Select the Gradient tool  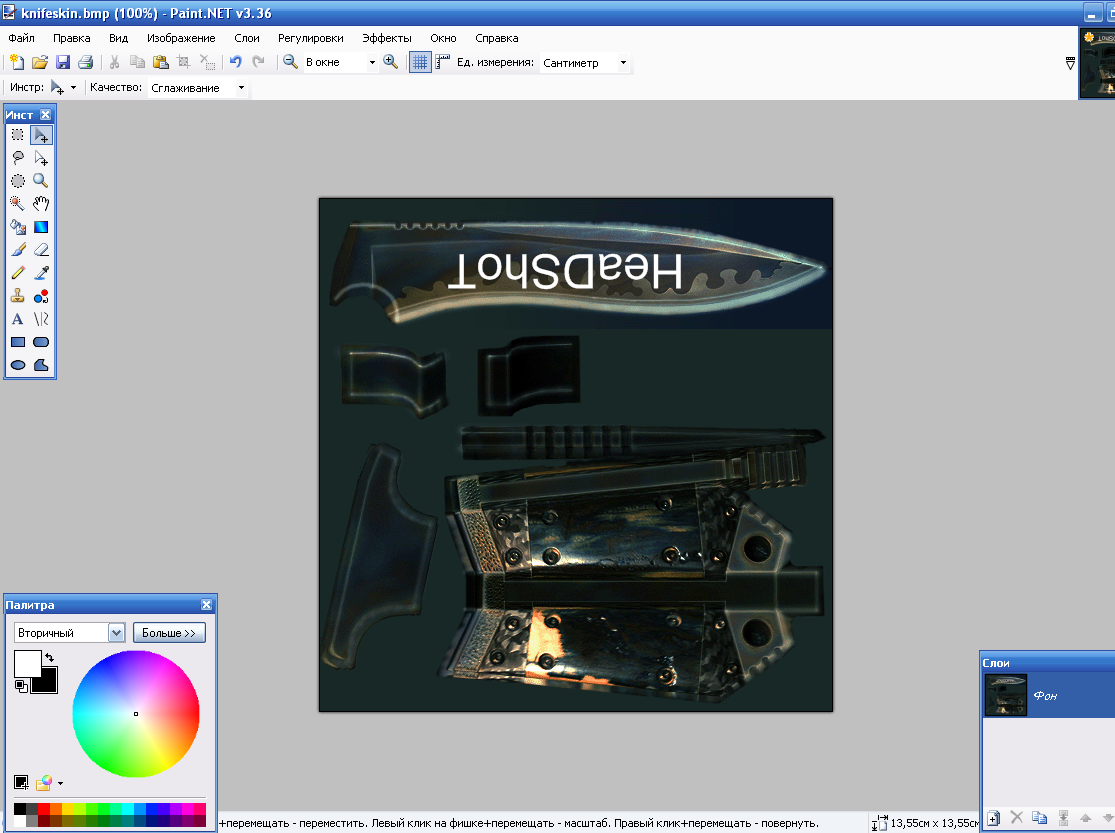pyautogui.click(x=41, y=227)
